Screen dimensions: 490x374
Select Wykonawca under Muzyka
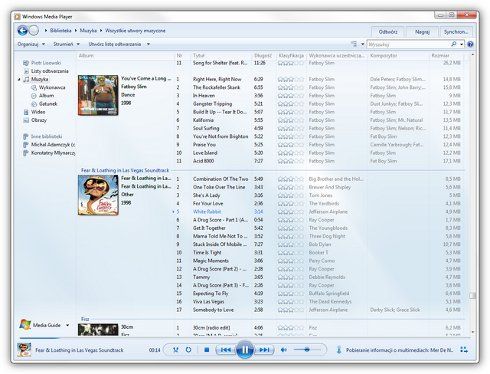(52, 87)
